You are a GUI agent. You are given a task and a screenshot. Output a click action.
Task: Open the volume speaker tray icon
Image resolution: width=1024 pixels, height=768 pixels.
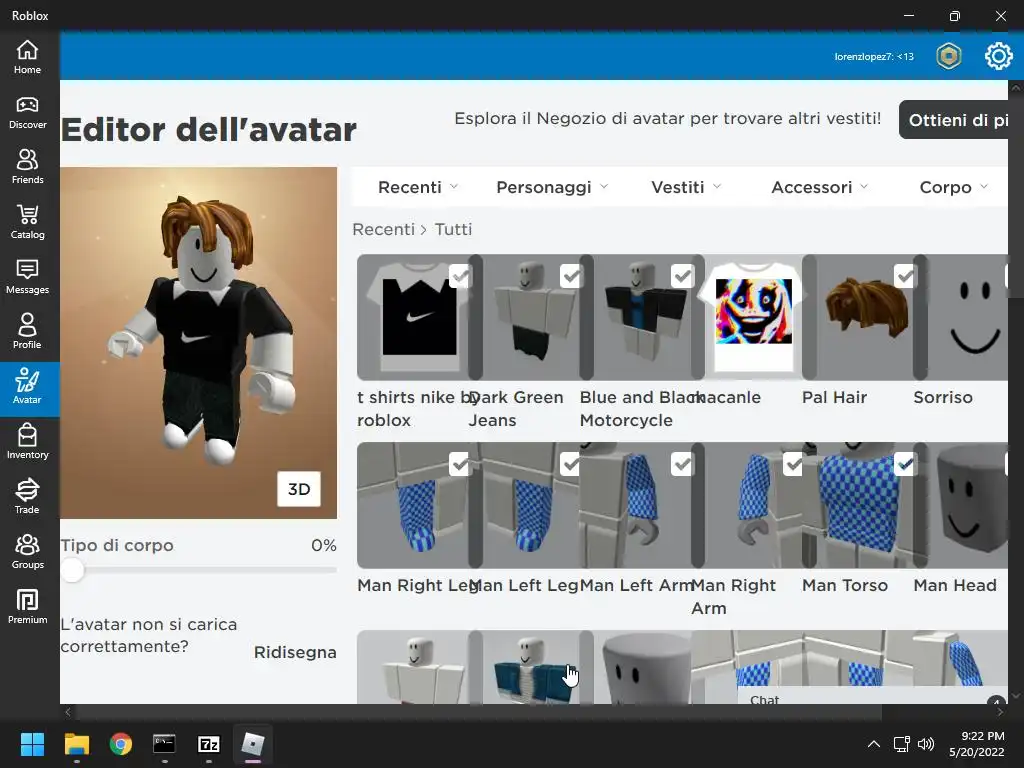pos(925,744)
